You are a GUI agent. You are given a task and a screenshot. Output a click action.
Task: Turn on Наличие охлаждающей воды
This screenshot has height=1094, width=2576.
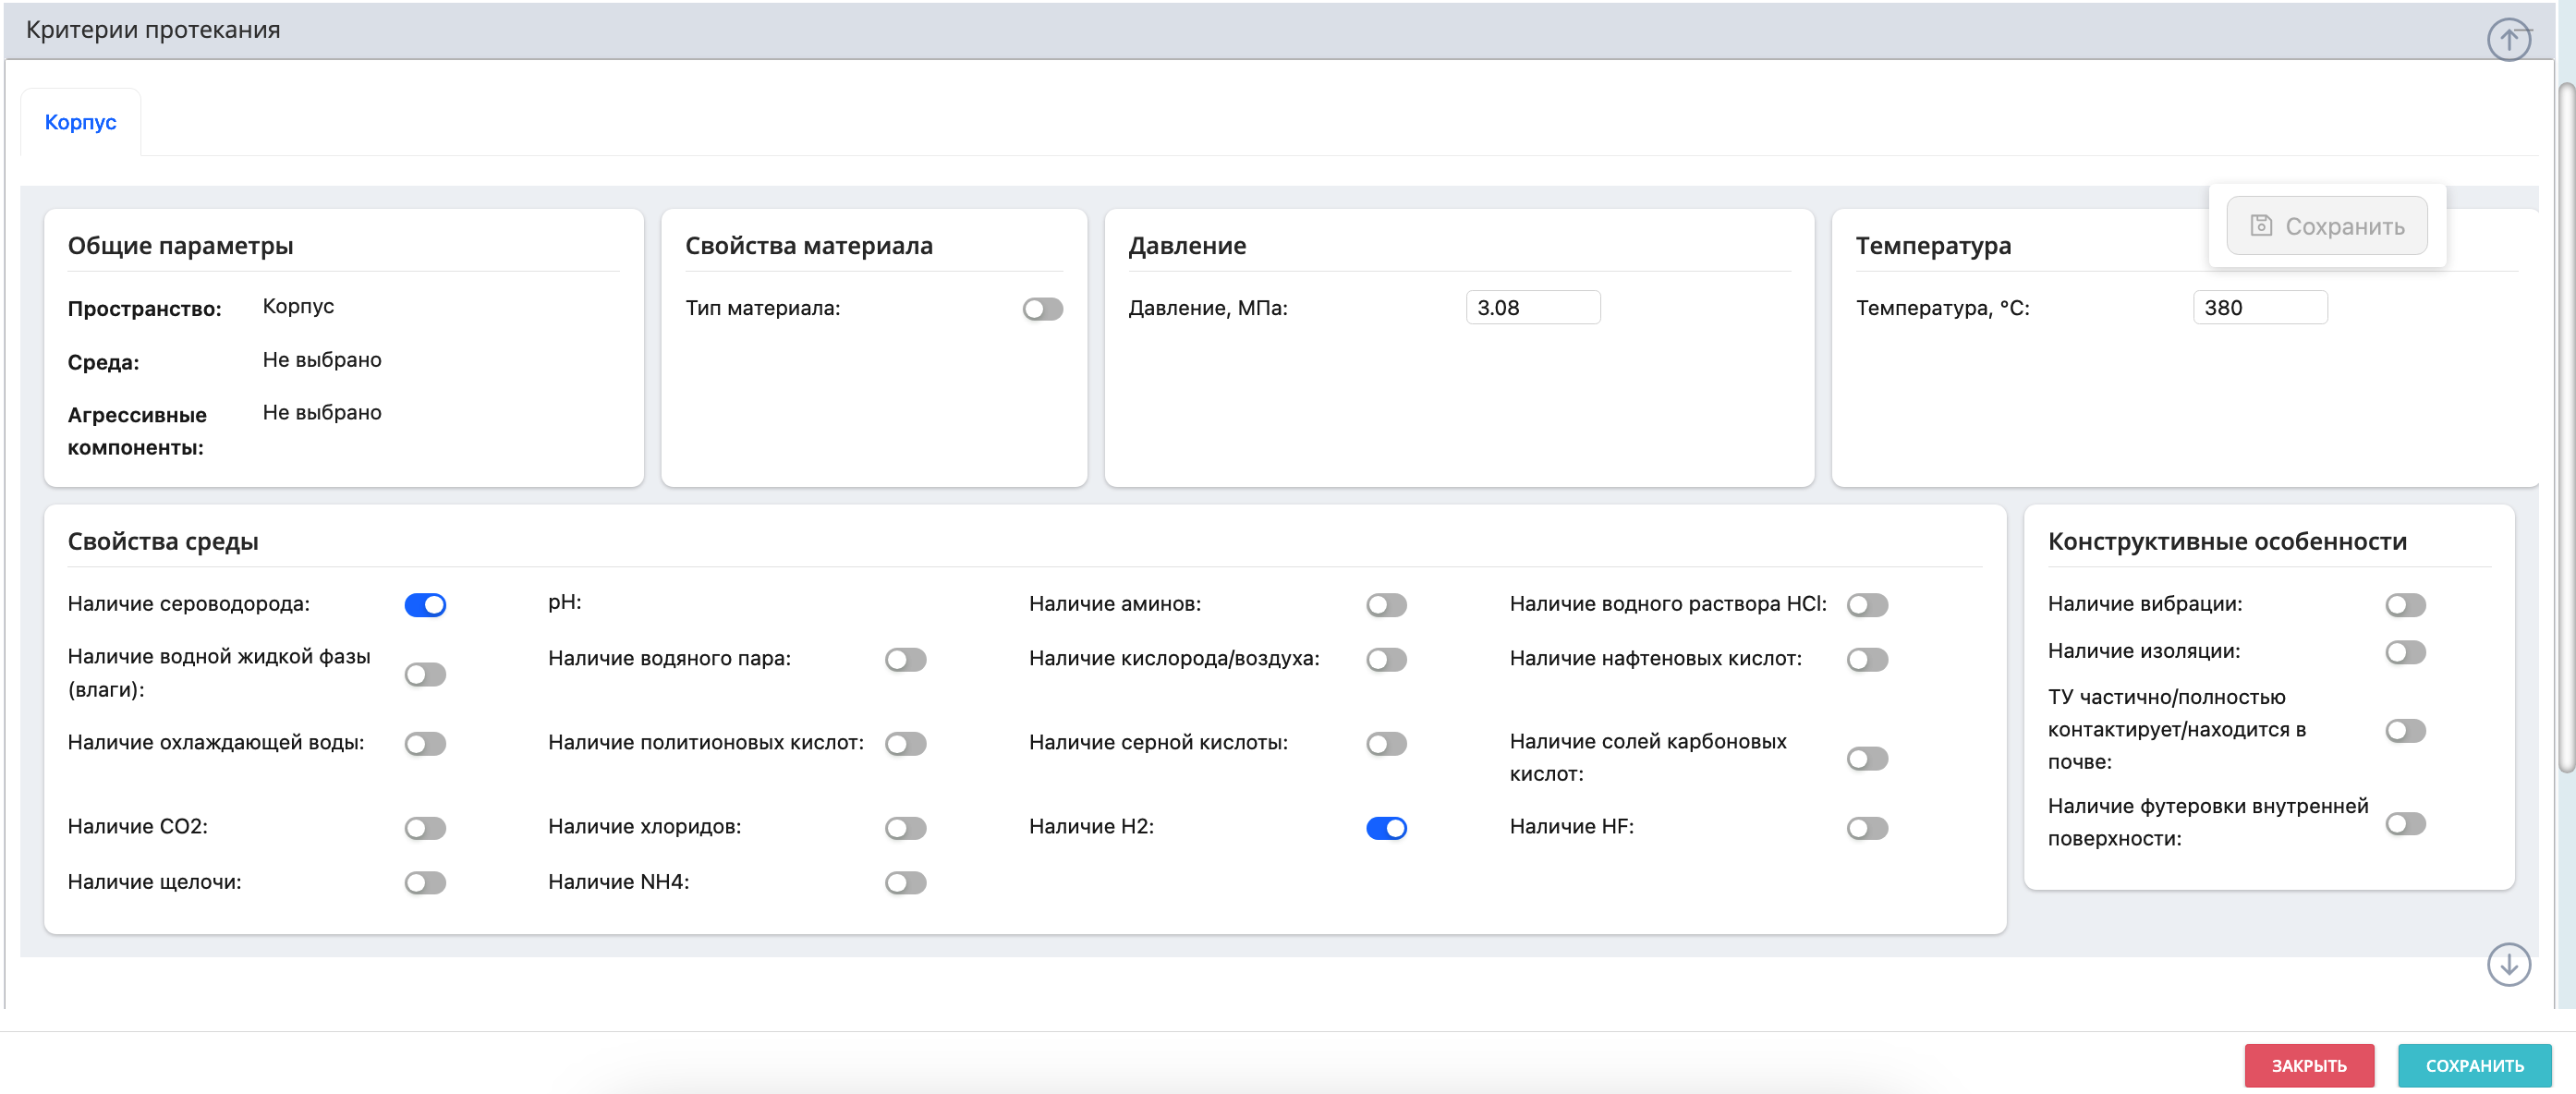(425, 744)
